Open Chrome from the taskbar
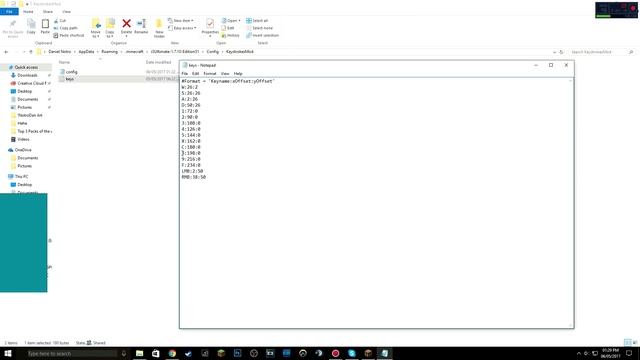This screenshot has height=360, width=640. [x=172, y=353]
